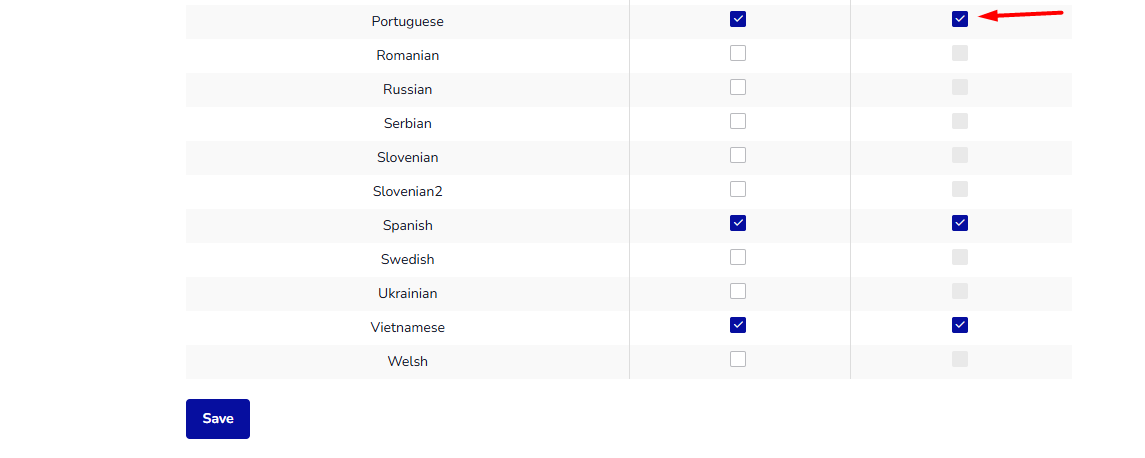Uncheck Portuguese first column checkbox
Viewport: 1145px width, 458px height.
[738, 20]
